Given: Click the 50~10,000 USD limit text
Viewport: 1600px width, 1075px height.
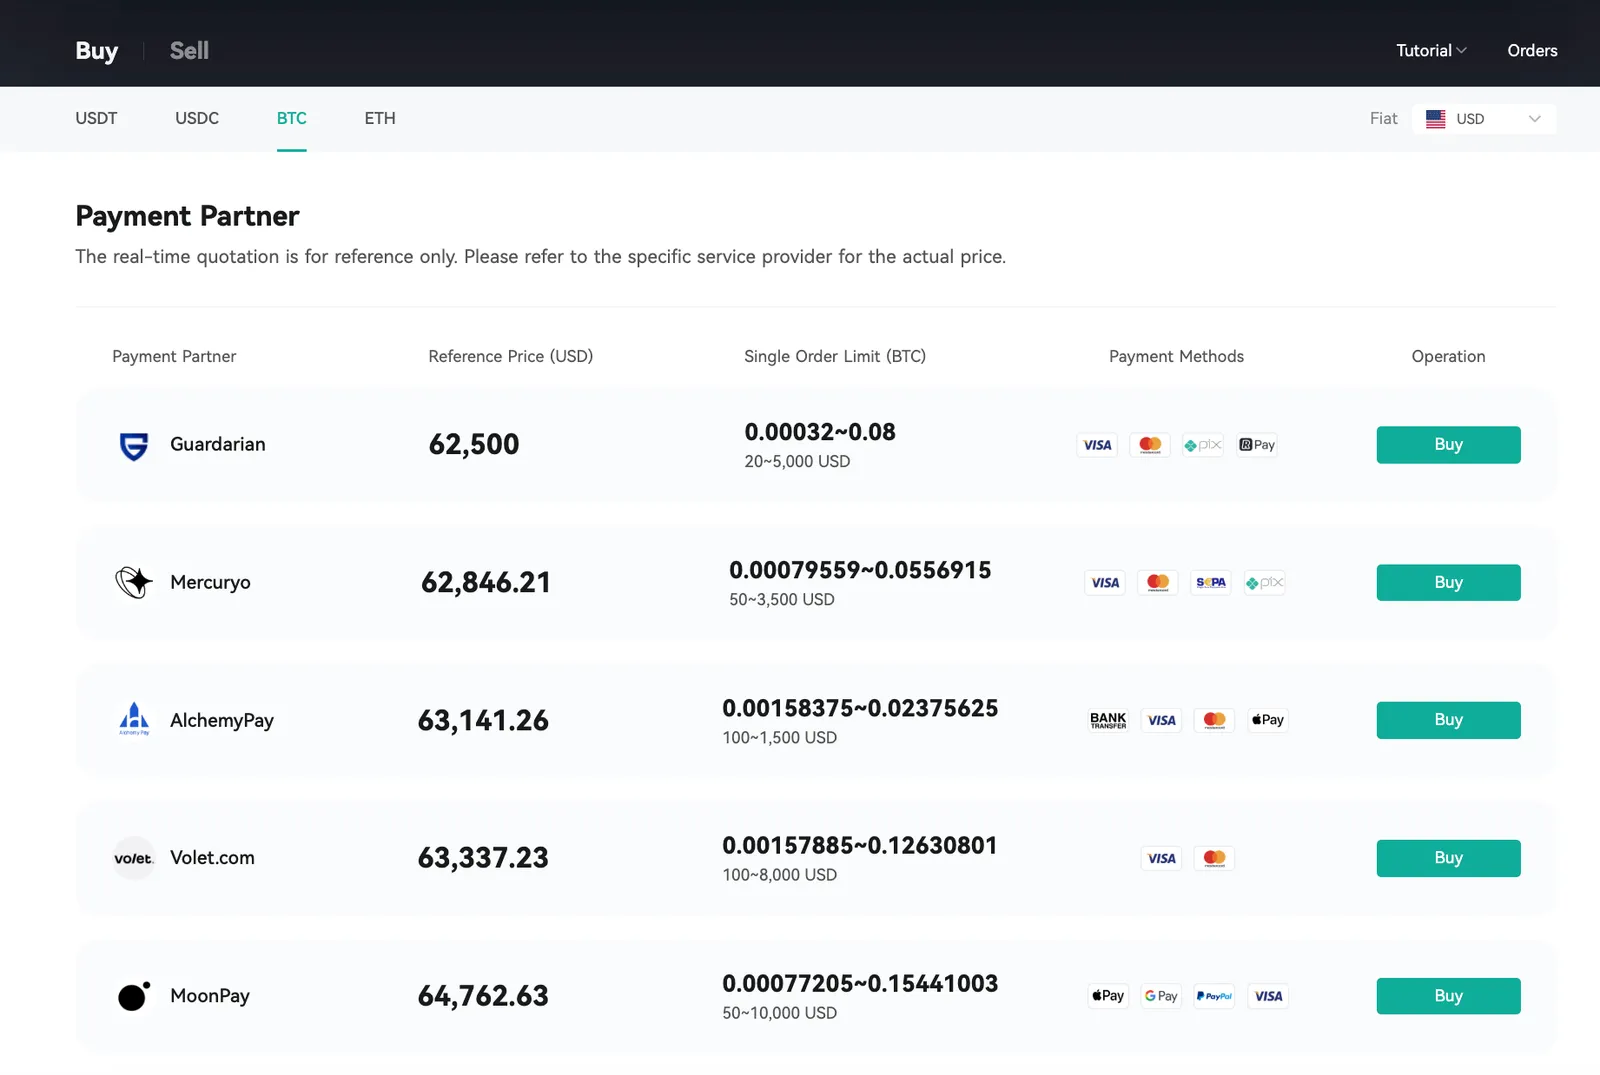Looking at the screenshot, I should [780, 1013].
